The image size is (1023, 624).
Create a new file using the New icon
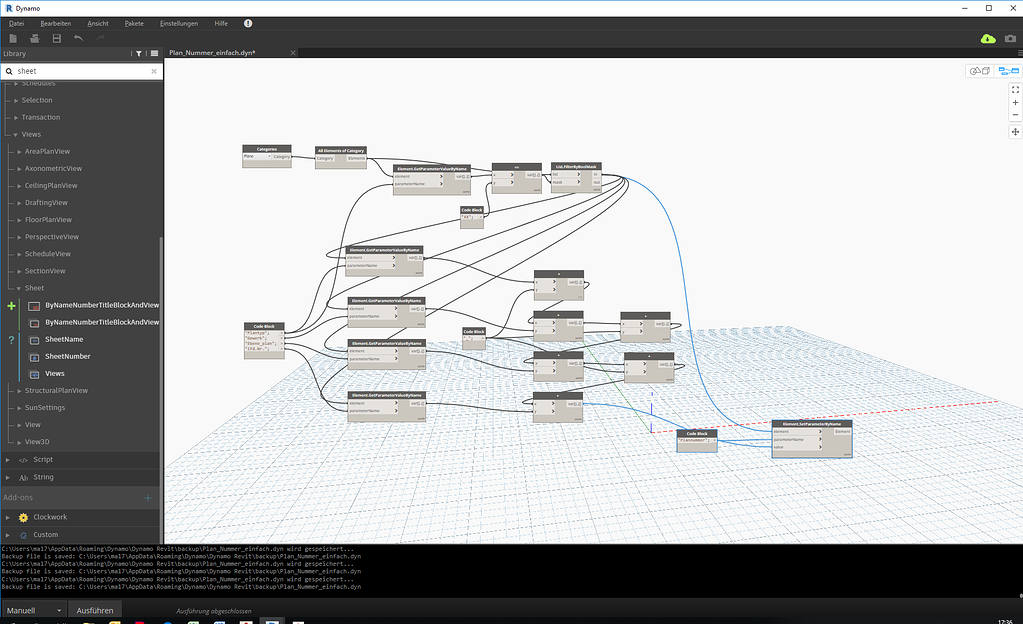11,37
